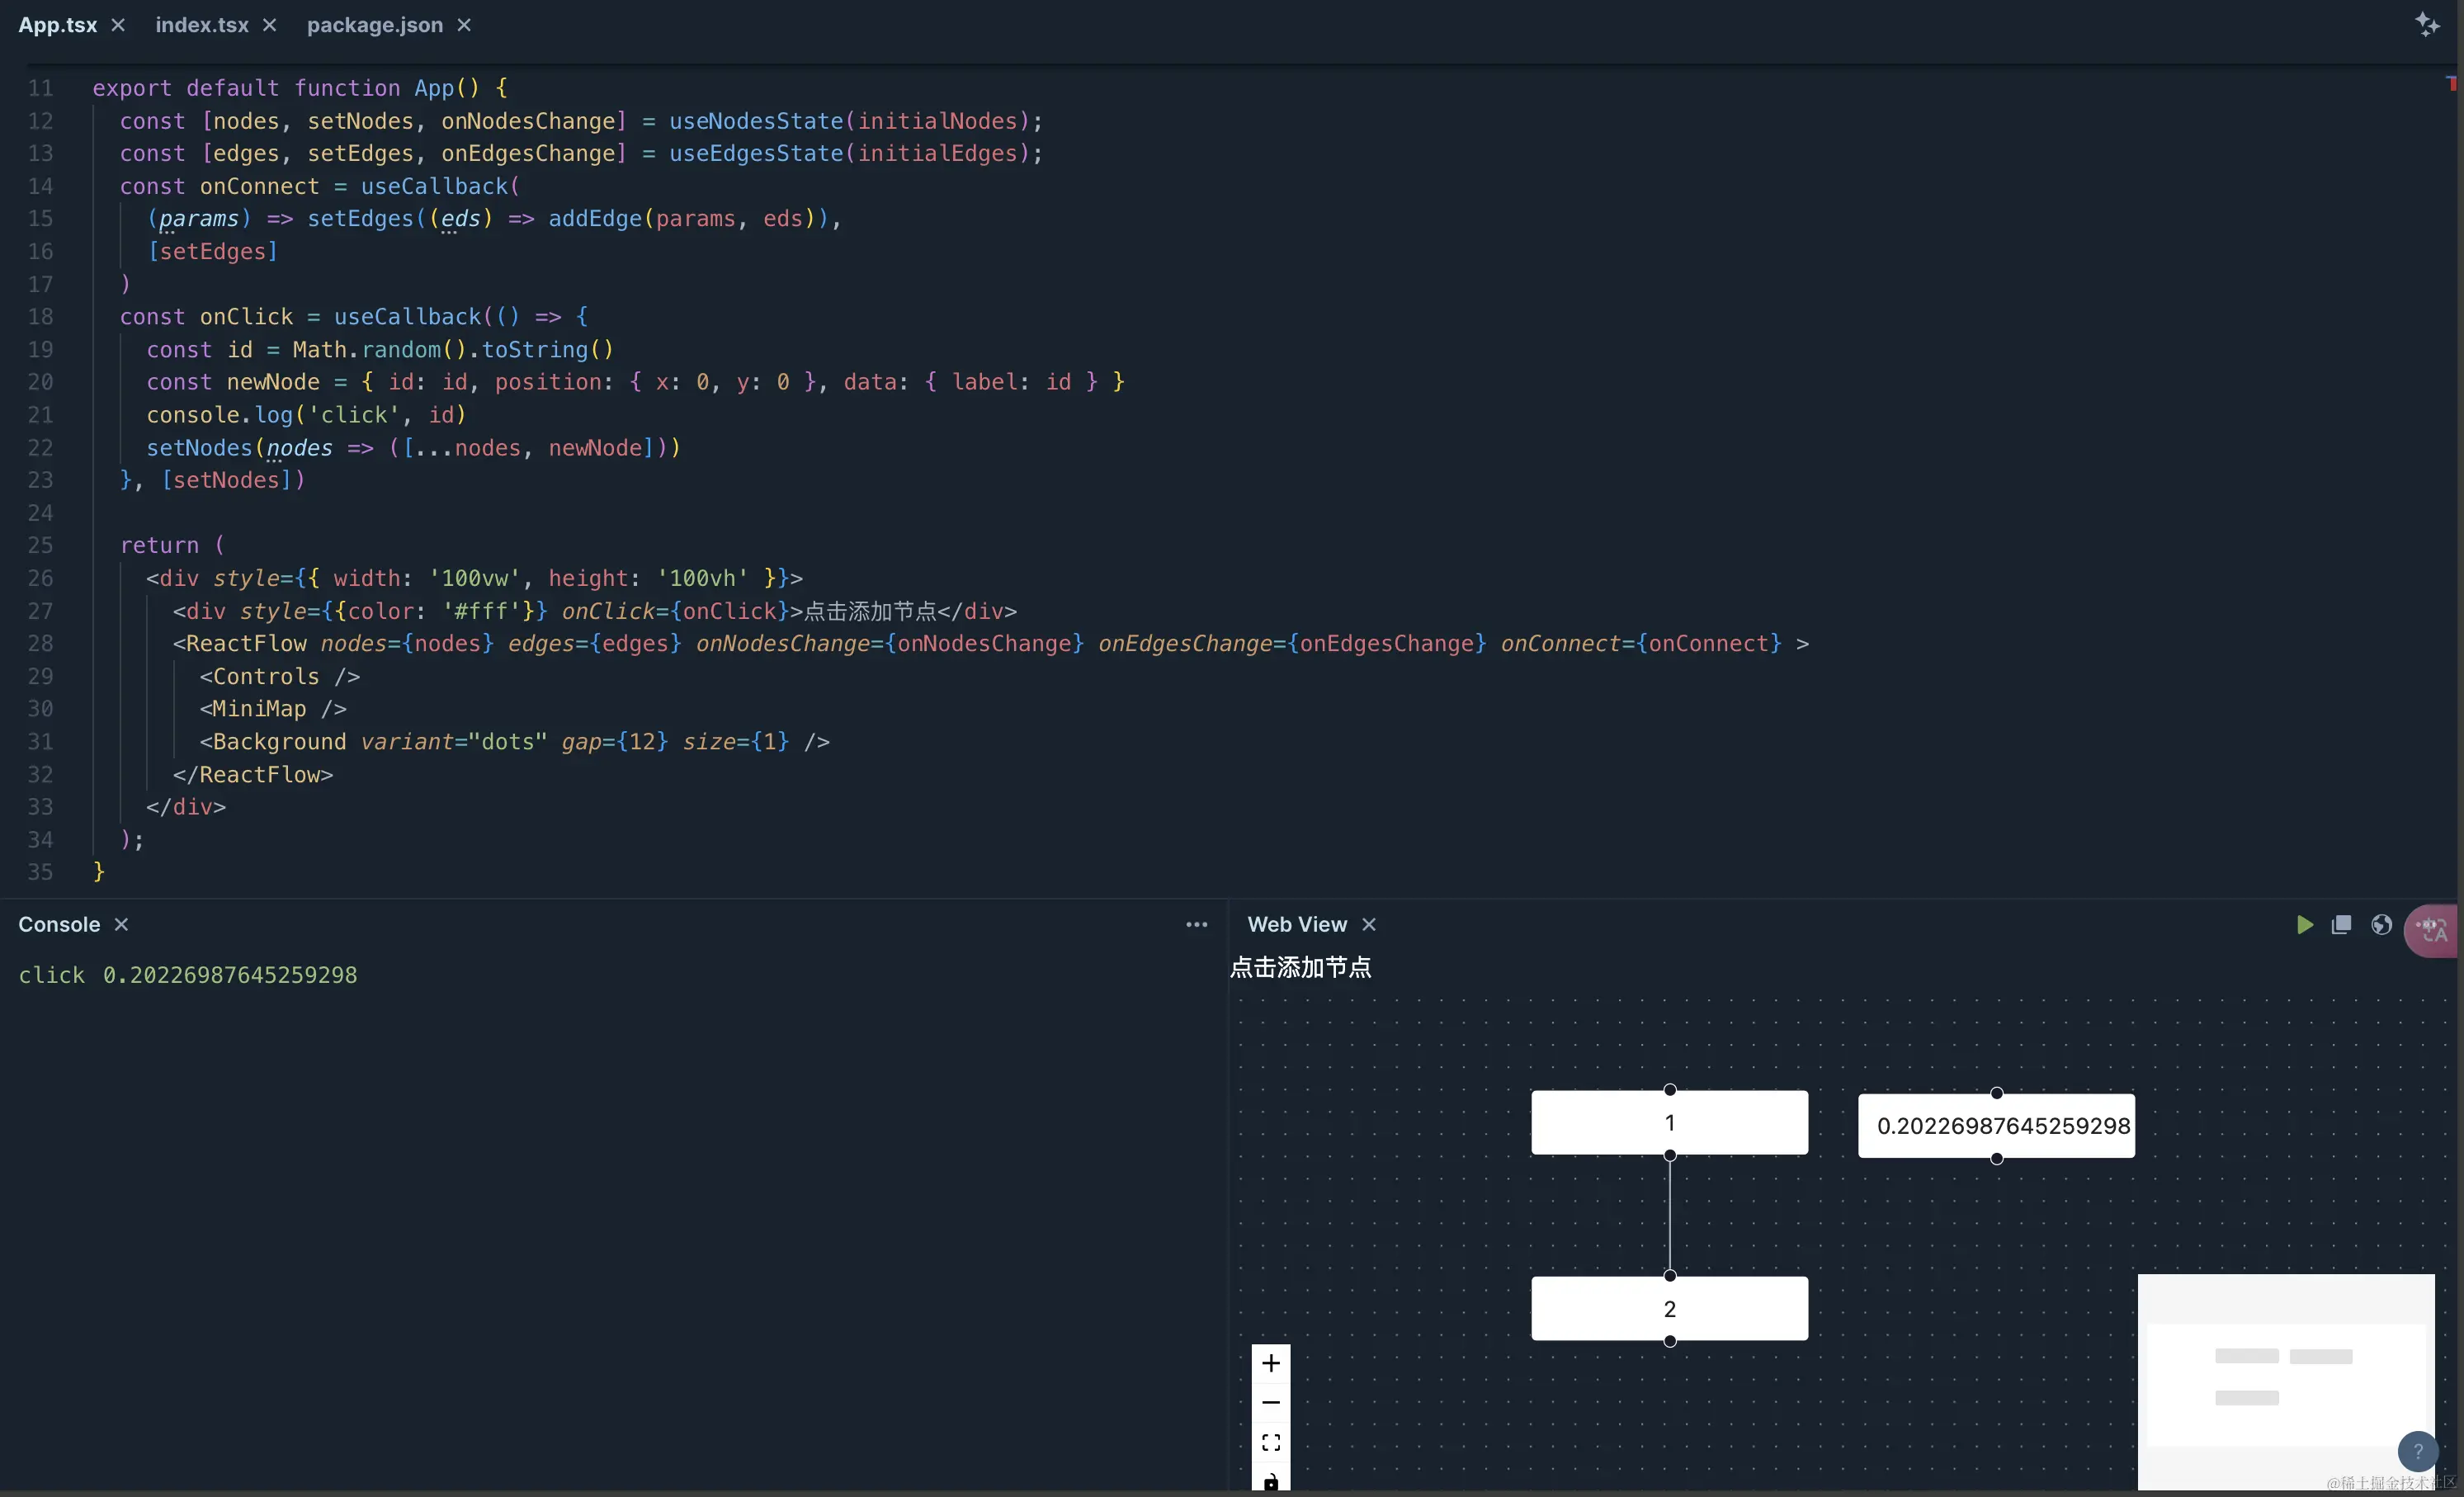
Task: Select the node labeled 2
Action: coord(1669,1308)
